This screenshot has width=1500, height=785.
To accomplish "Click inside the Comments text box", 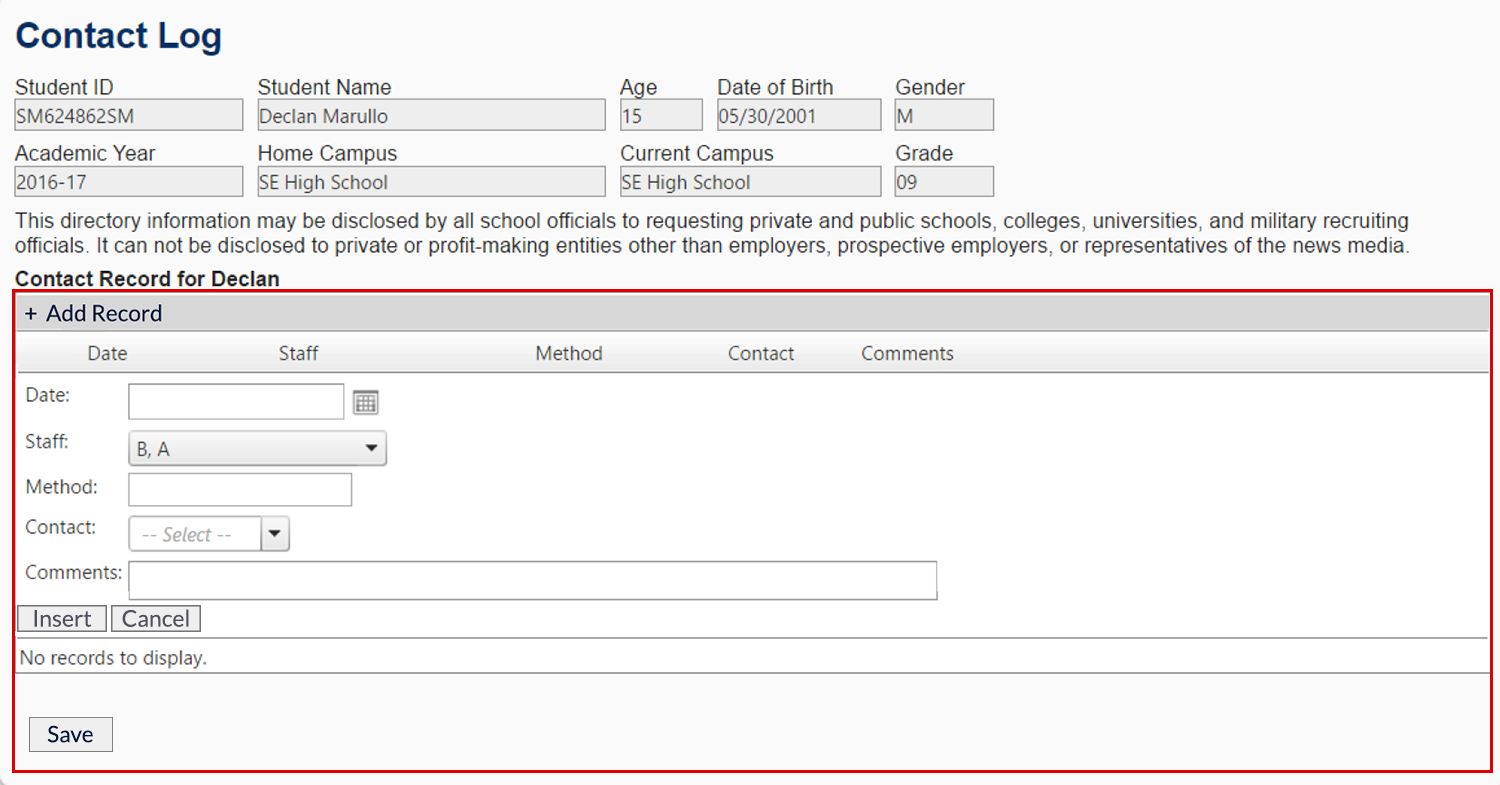I will coord(532,580).
